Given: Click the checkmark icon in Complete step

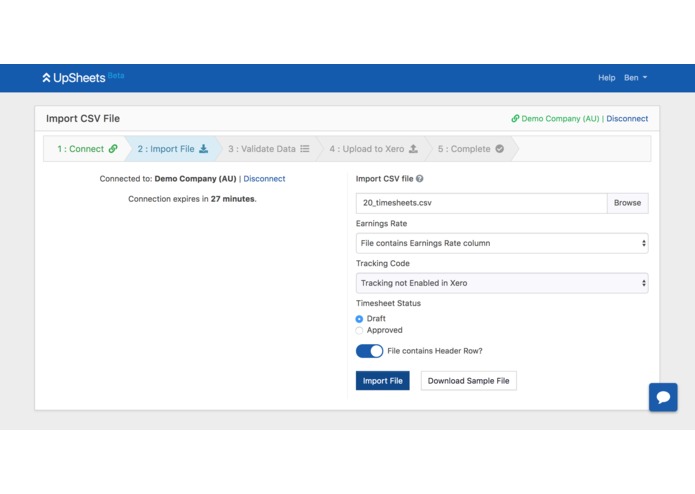Looking at the screenshot, I should coord(500,149).
